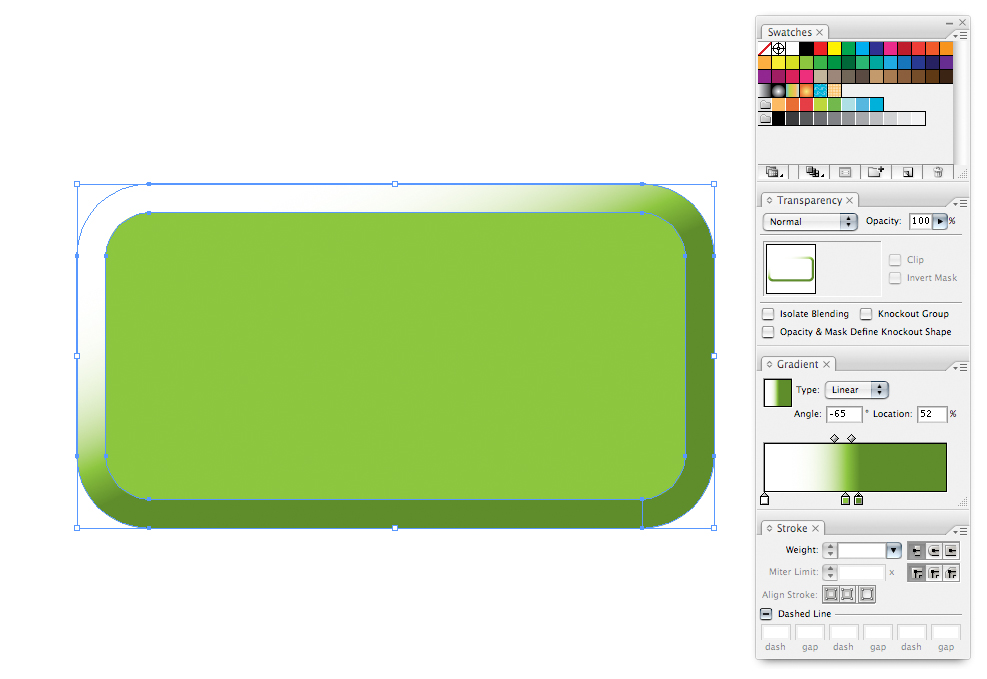987x679 pixels.
Task: Select the yellow swatch in the top row
Action: coord(835,48)
